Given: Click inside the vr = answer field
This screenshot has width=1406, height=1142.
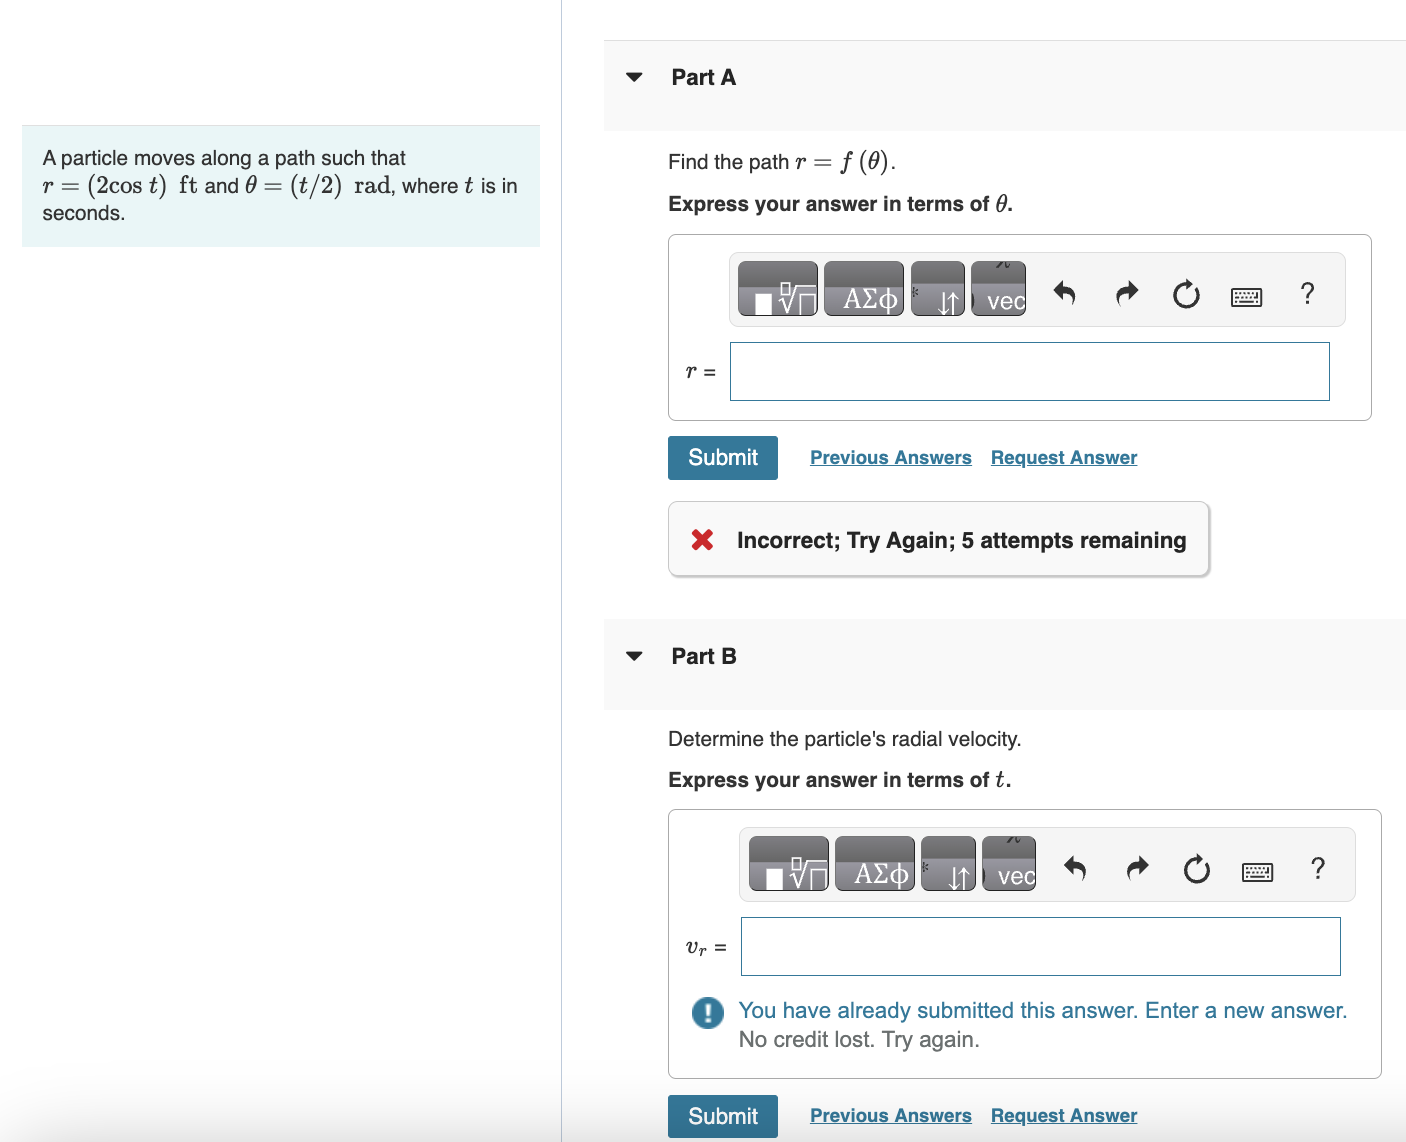Looking at the screenshot, I should 1040,946.
